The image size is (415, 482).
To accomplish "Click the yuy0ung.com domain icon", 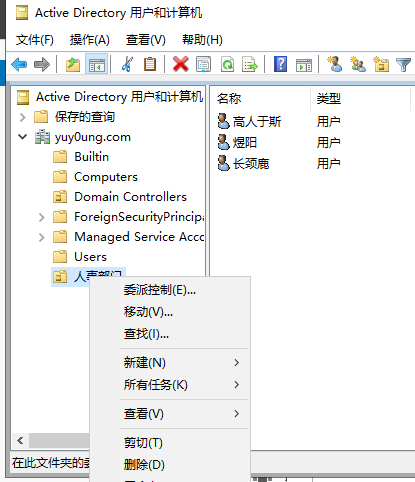I will click(x=42, y=137).
